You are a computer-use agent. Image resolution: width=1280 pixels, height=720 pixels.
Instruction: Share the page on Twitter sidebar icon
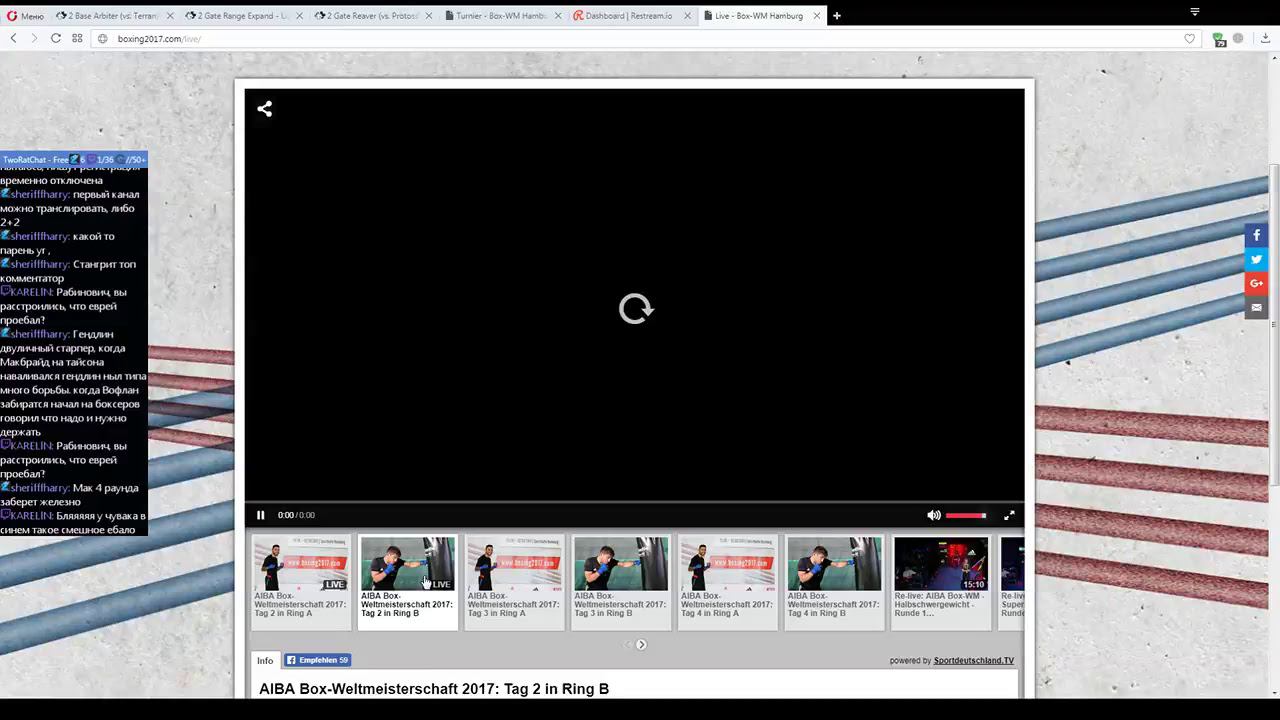click(x=1257, y=259)
